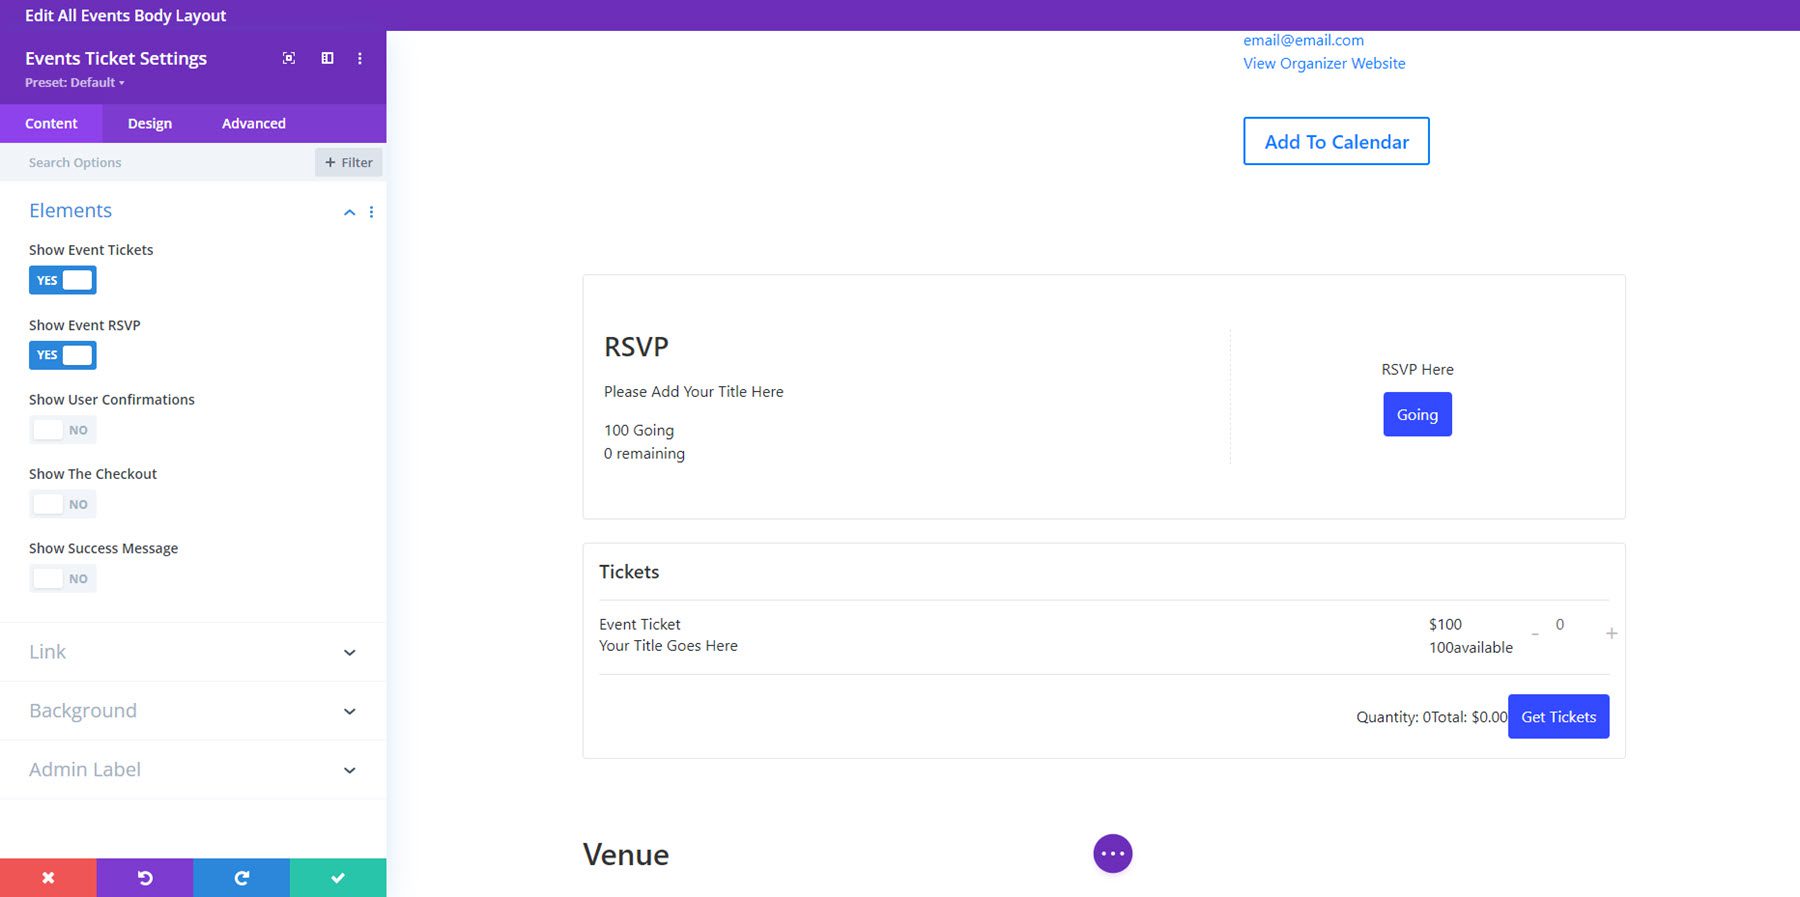Screen dimensions: 1800x897
Task: Open the Advanced tab
Action: point(253,123)
